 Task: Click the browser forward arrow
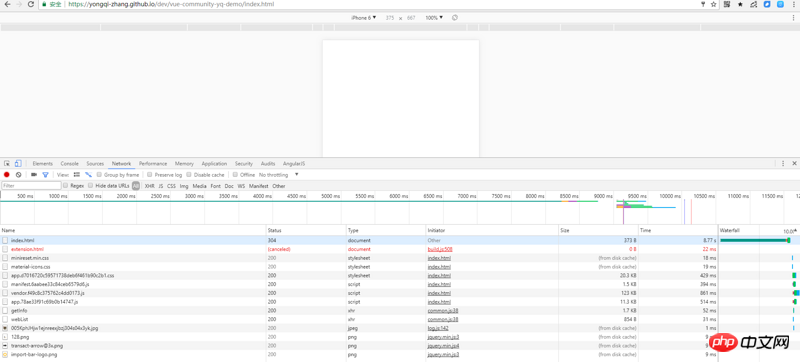(x=18, y=4)
